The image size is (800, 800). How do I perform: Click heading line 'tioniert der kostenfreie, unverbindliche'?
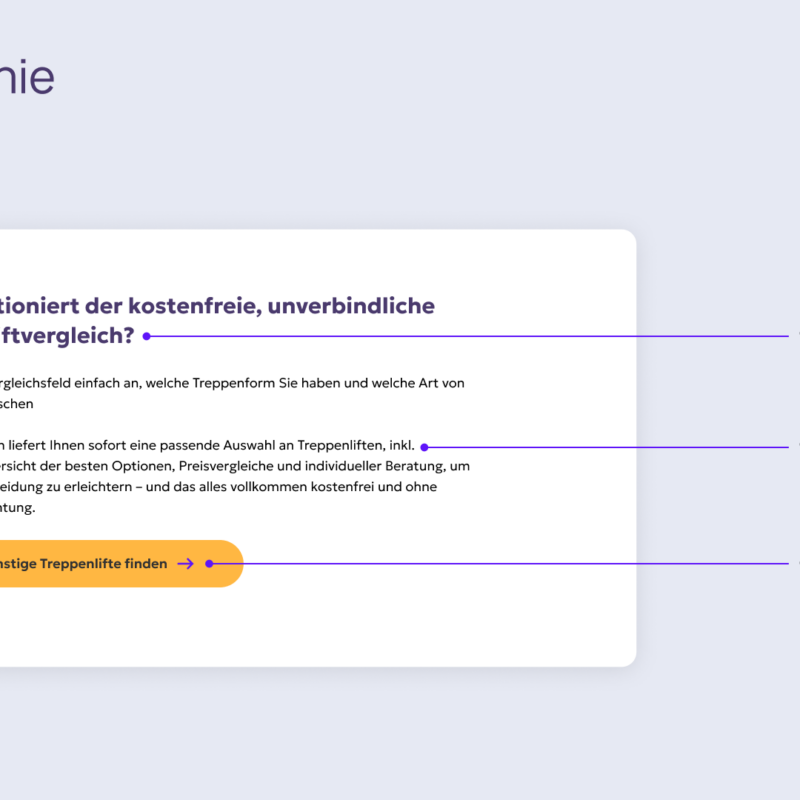(217, 306)
